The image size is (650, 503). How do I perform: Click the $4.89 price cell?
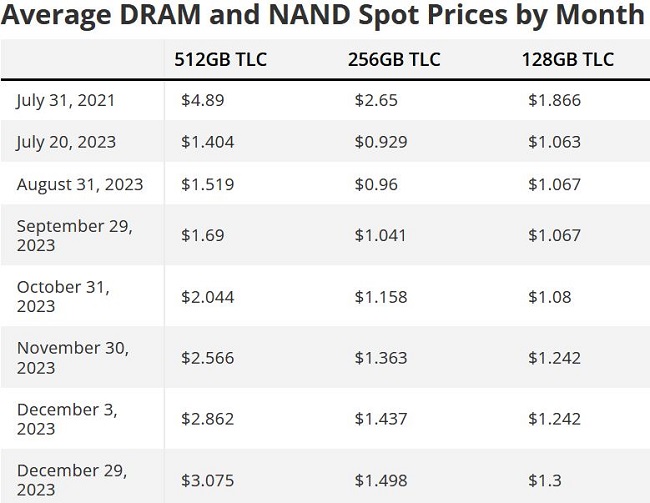click(202, 100)
